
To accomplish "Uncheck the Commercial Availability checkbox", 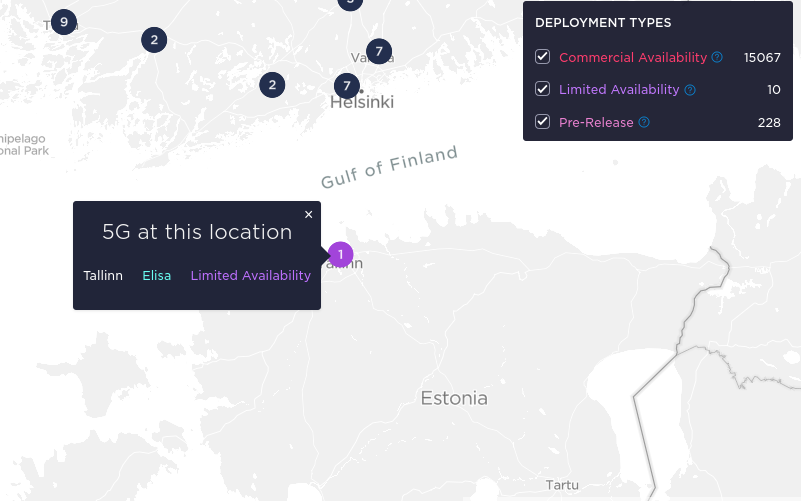I will [x=543, y=57].
